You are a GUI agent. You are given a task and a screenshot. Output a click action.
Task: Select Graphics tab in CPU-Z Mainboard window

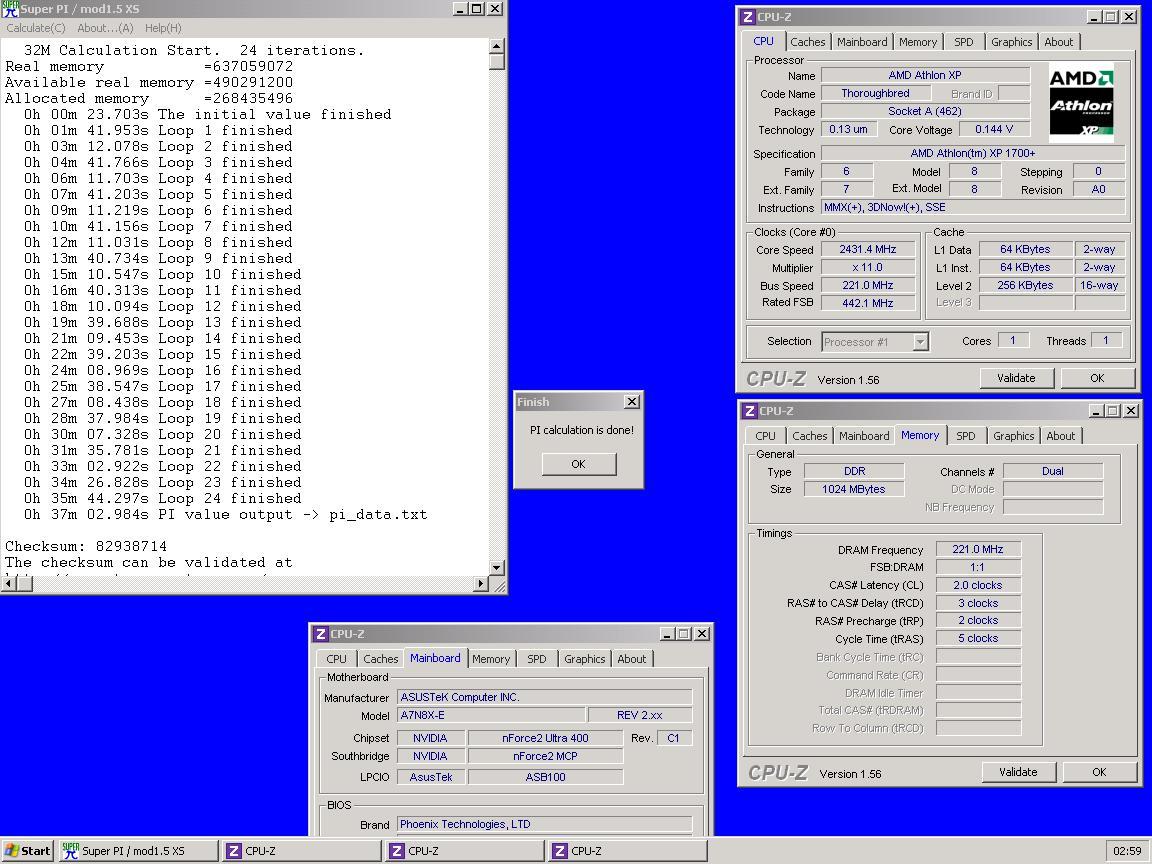[584, 659]
